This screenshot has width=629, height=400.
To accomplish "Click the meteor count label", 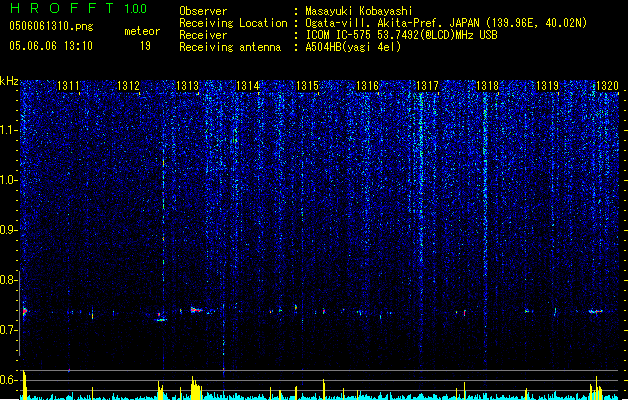I will click(142, 31).
